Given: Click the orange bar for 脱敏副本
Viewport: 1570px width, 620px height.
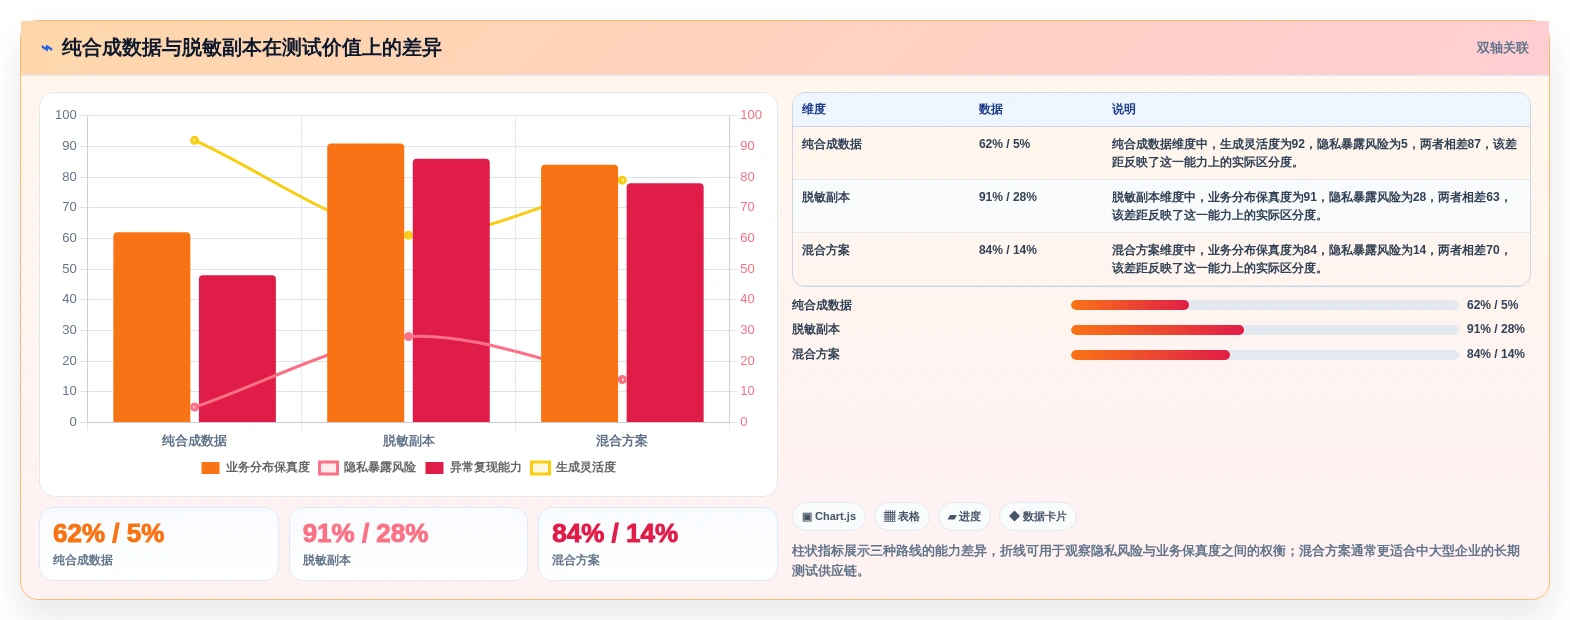Looking at the screenshot, I should (366, 283).
